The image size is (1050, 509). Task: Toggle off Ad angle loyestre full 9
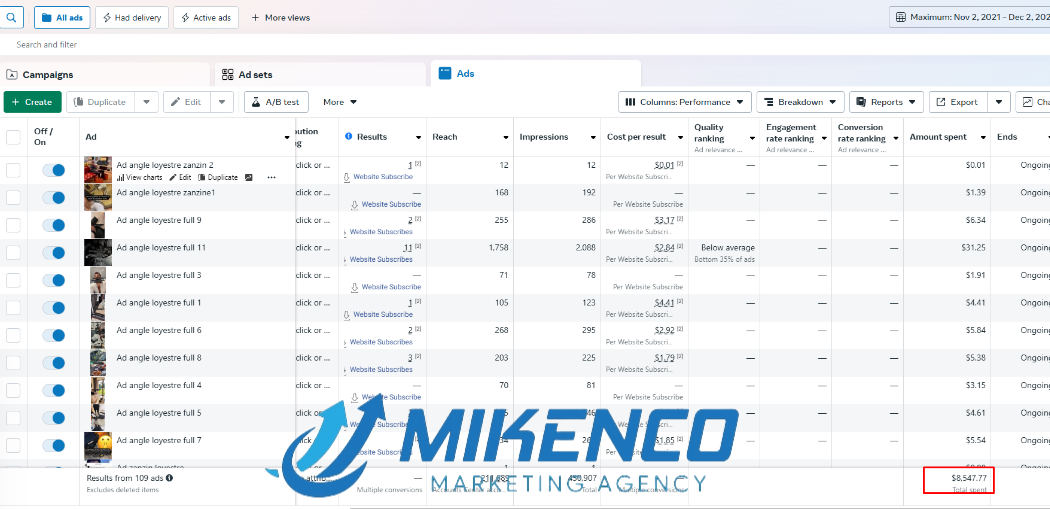pyautogui.click(x=54, y=225)
